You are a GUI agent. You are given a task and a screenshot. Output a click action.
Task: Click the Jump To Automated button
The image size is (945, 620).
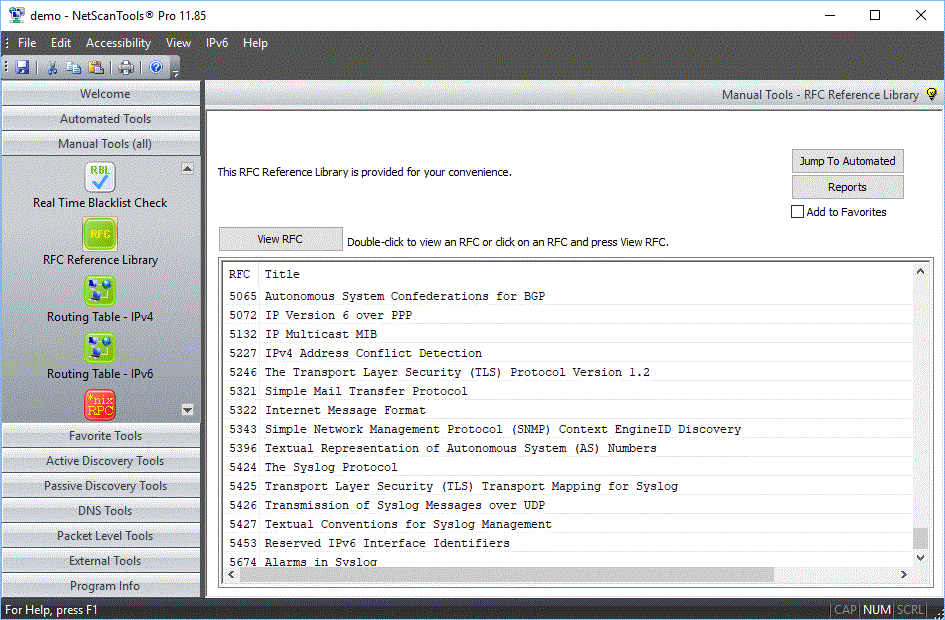[x=847, y=161]
